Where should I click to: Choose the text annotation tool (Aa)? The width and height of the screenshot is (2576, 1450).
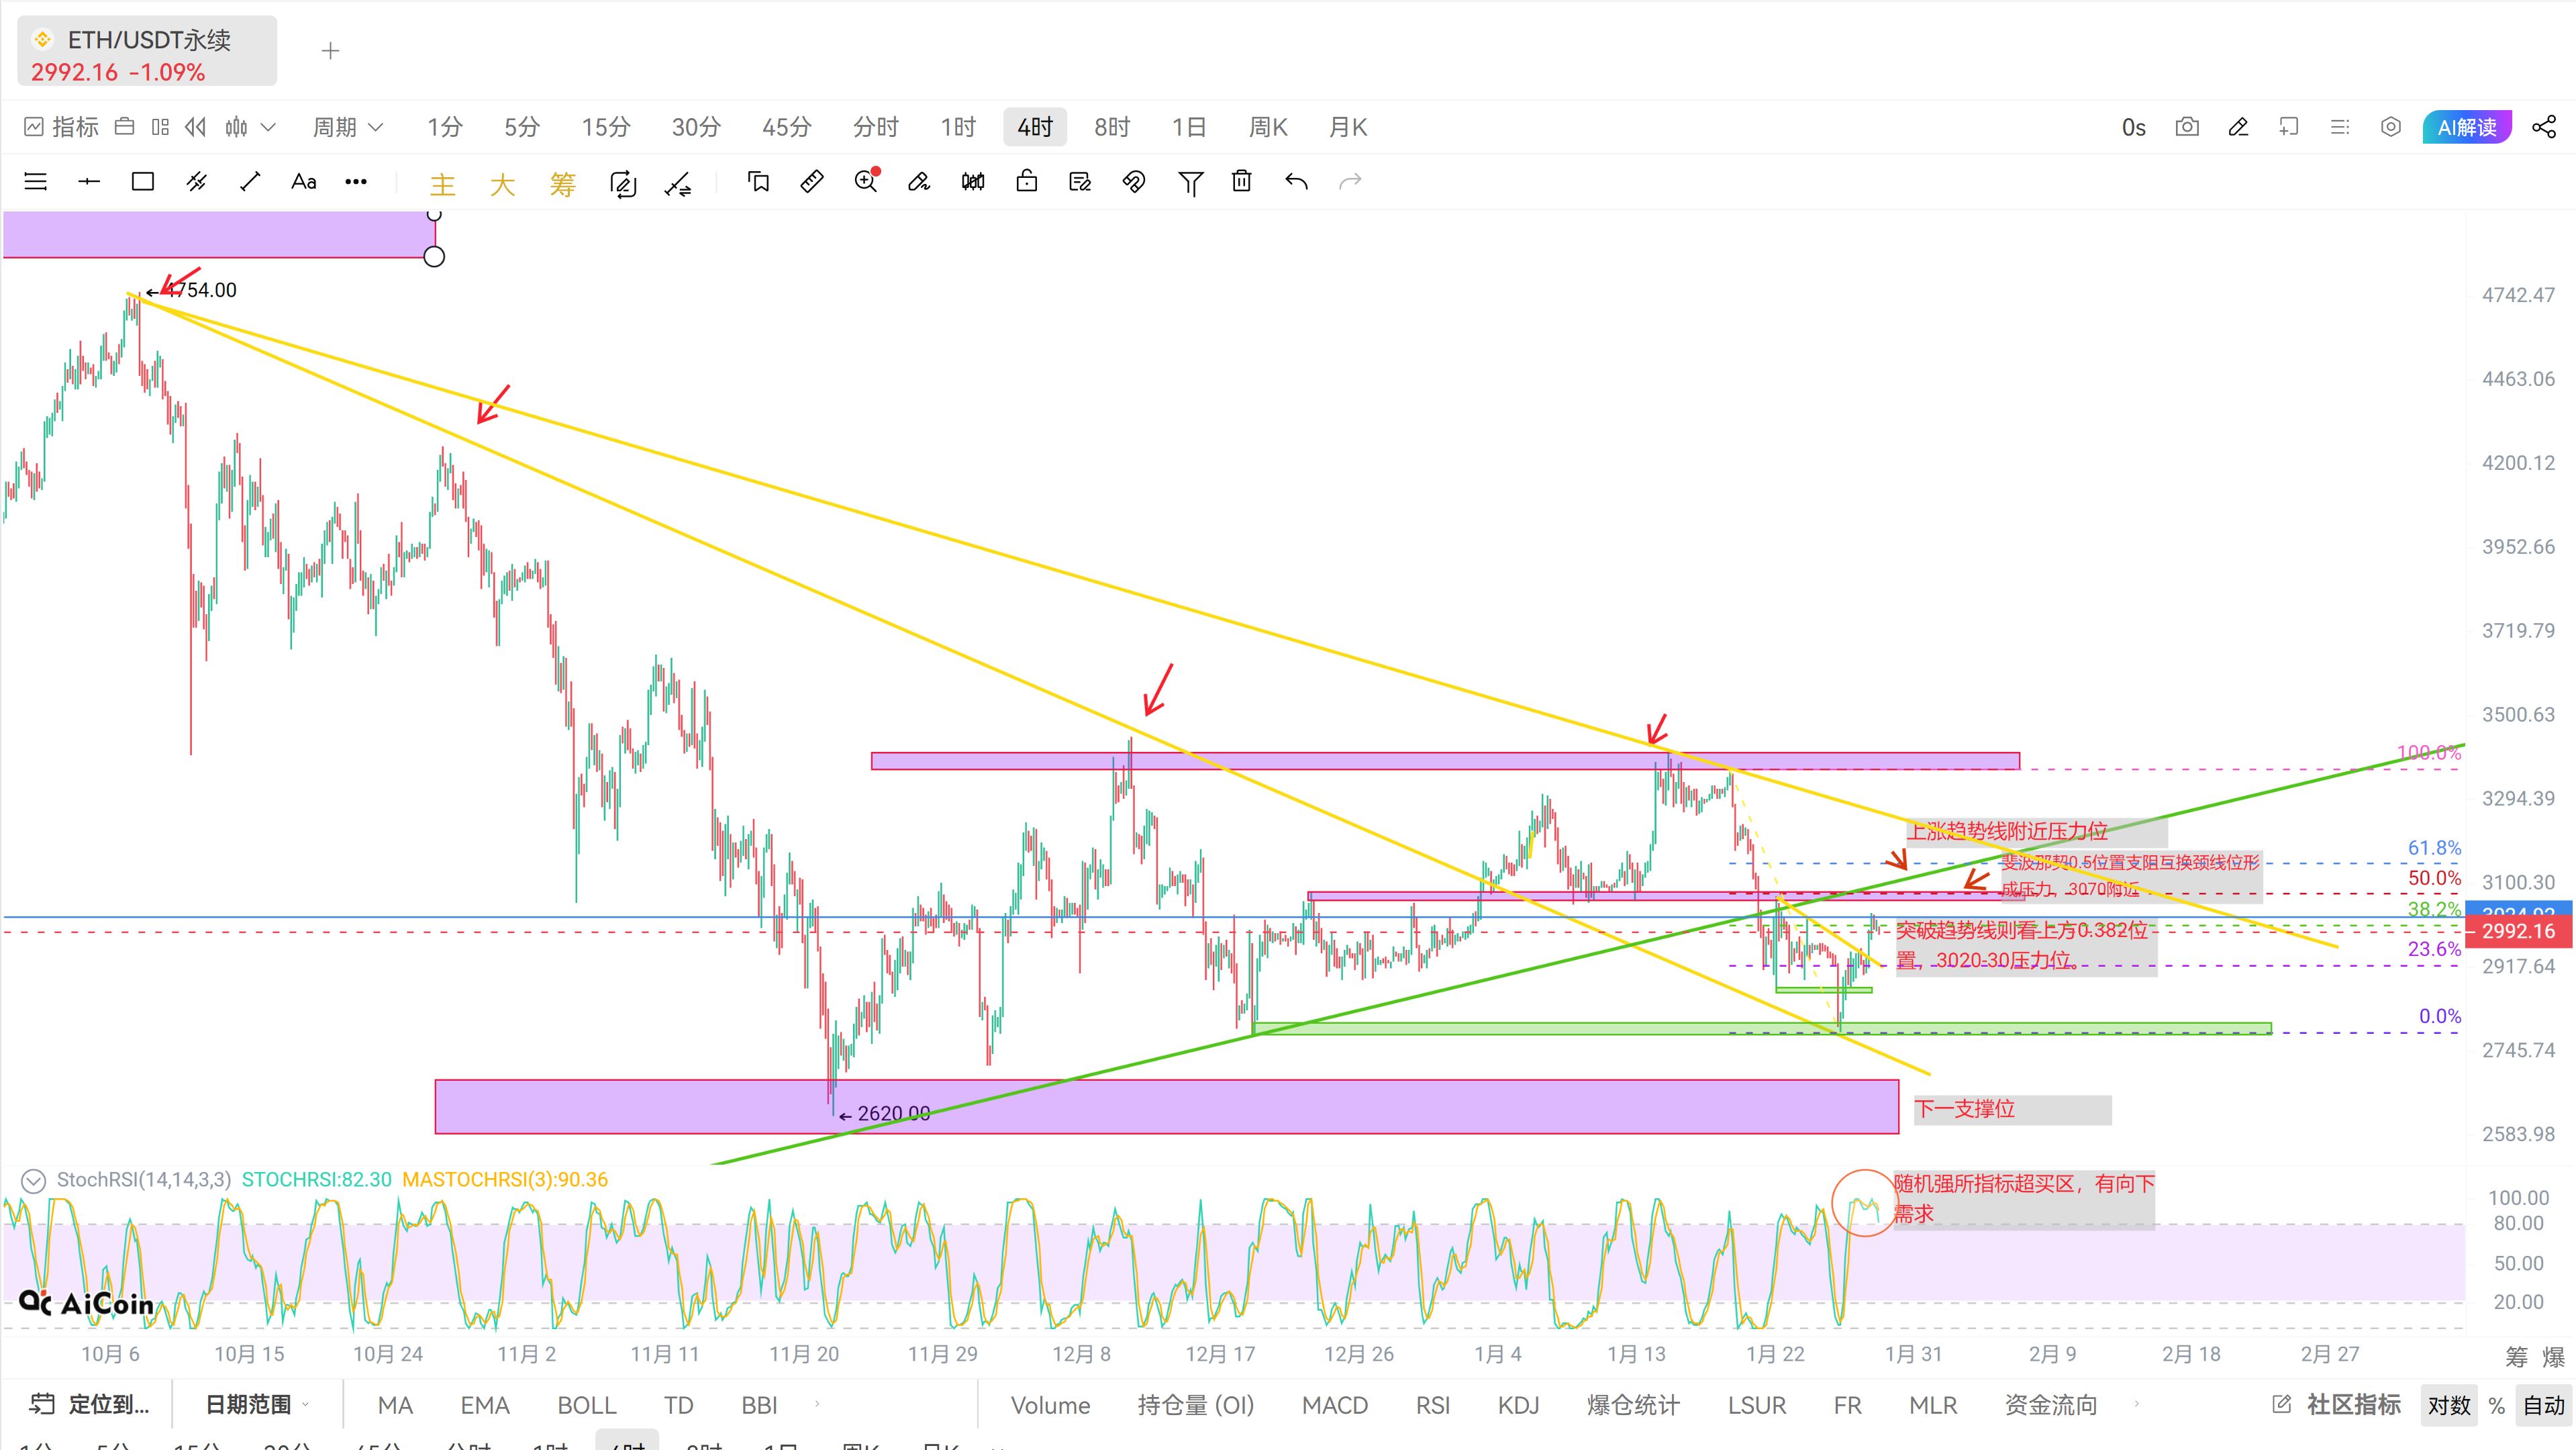(303, 181)
